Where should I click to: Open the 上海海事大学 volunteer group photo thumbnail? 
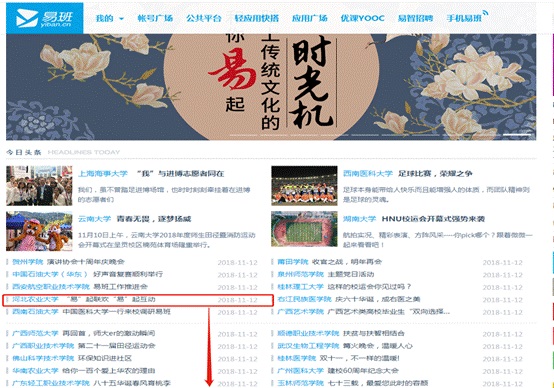pyautogui.click(x=39, y=186)
